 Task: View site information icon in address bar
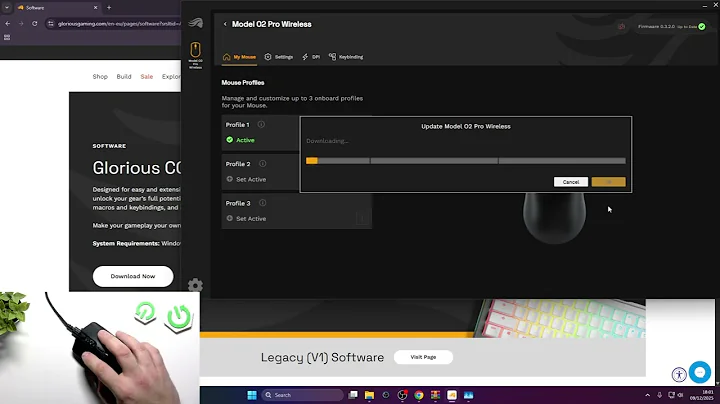pos(51,23)
